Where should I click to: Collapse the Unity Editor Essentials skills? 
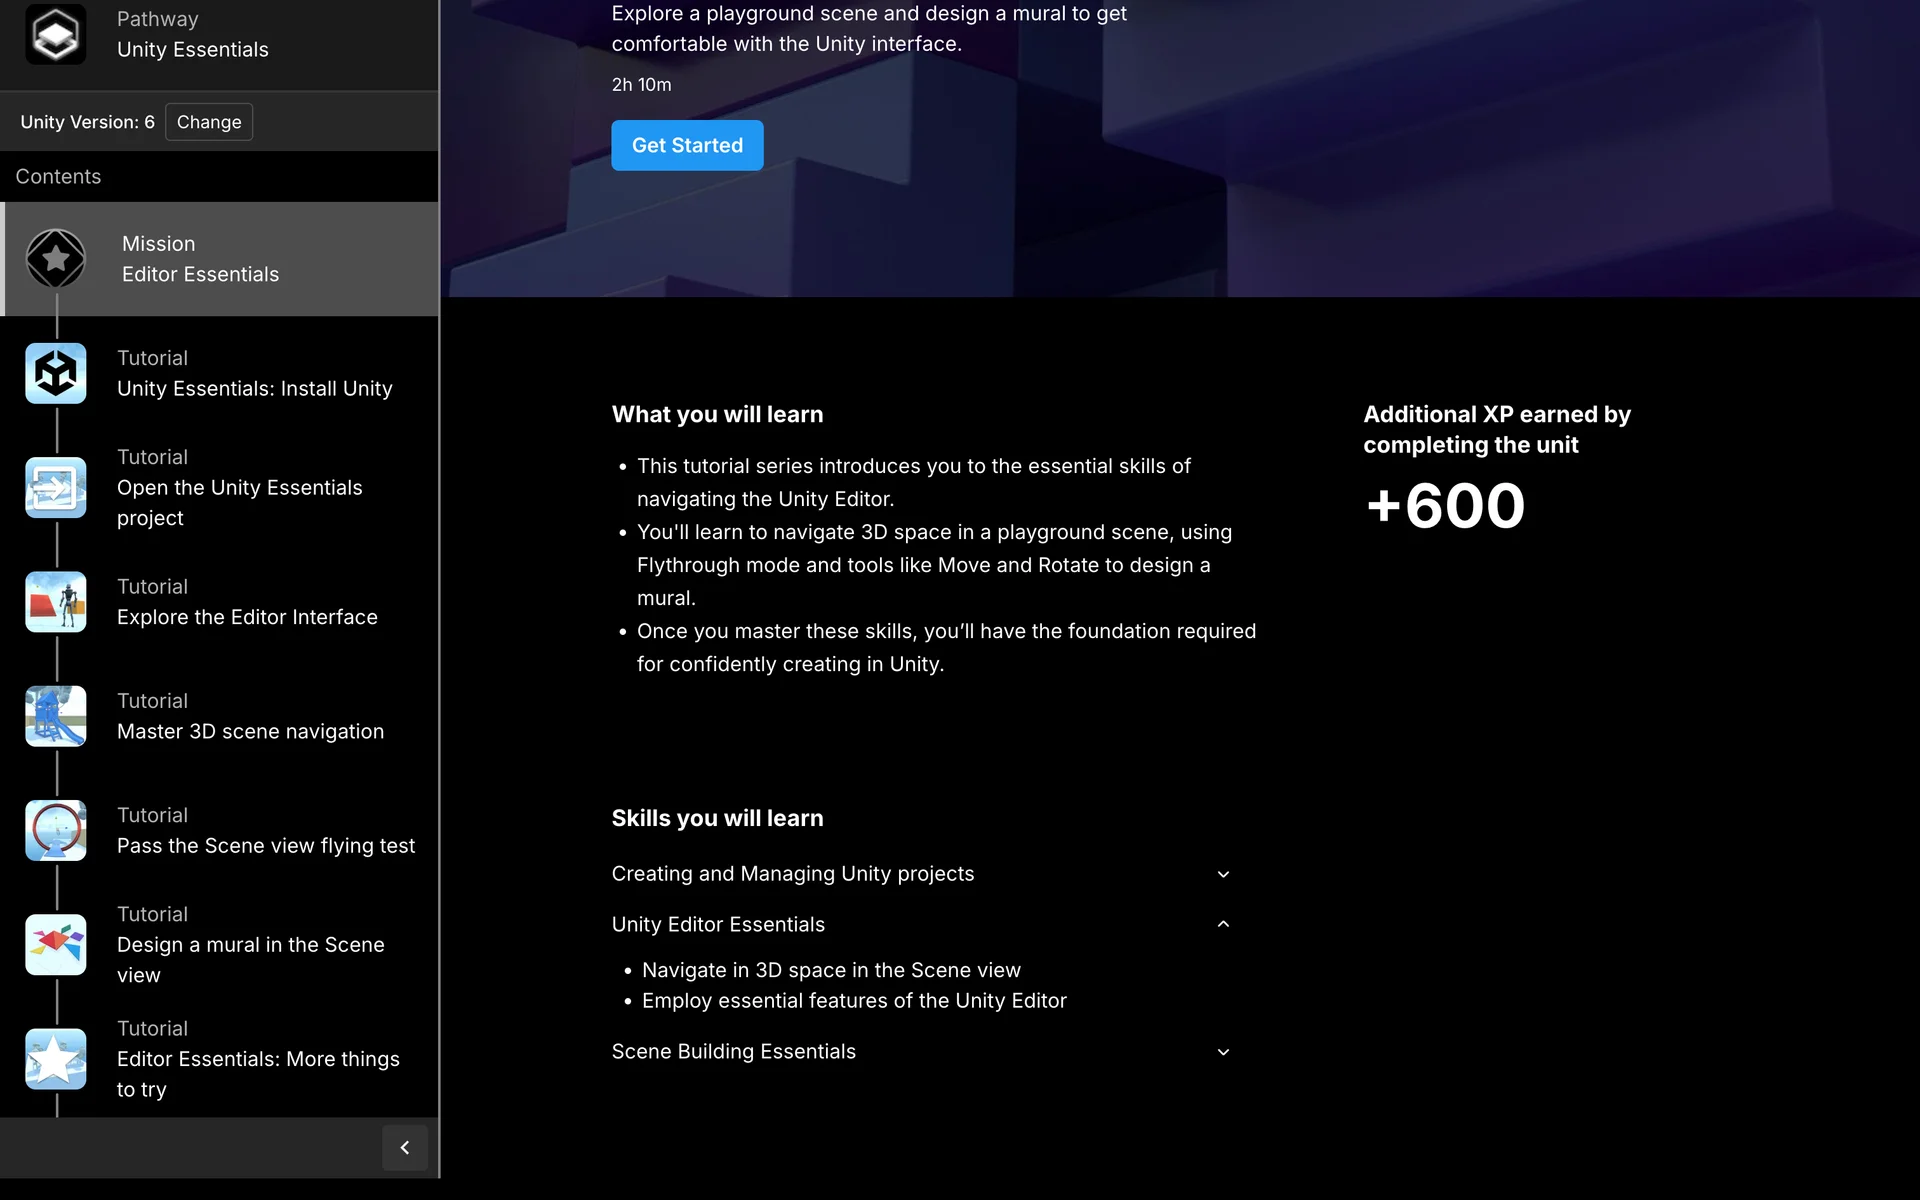coord(1222,924)
